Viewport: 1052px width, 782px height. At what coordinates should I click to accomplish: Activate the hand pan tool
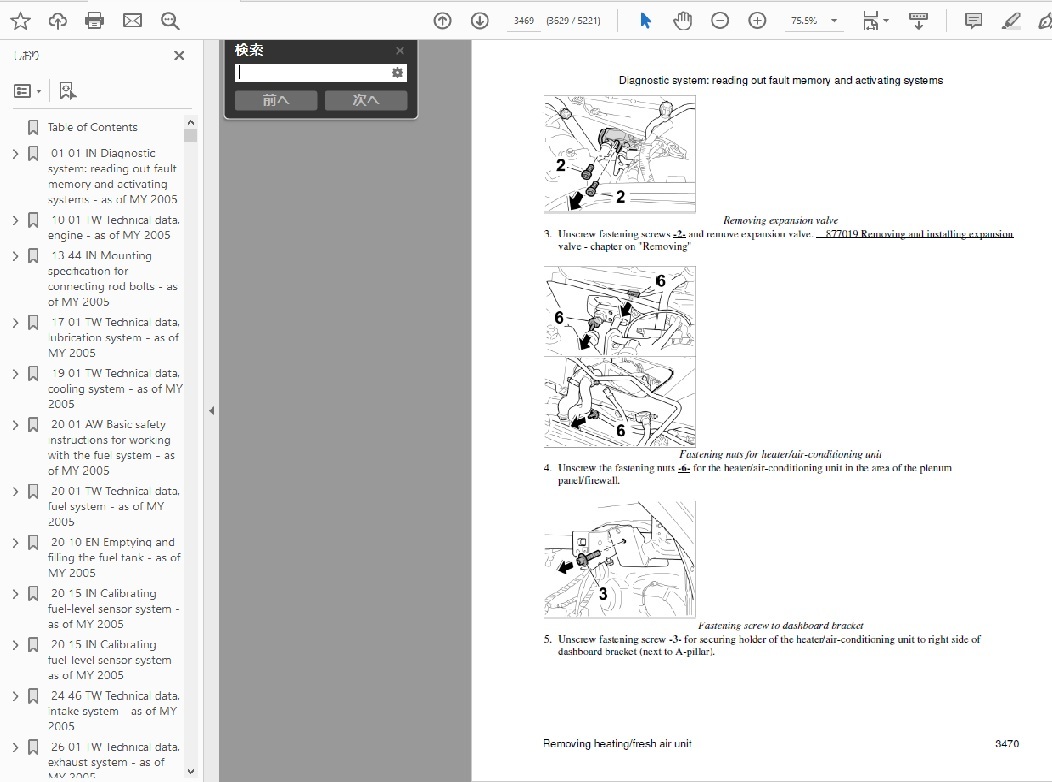pyautogui.click(x=682, y=21)
